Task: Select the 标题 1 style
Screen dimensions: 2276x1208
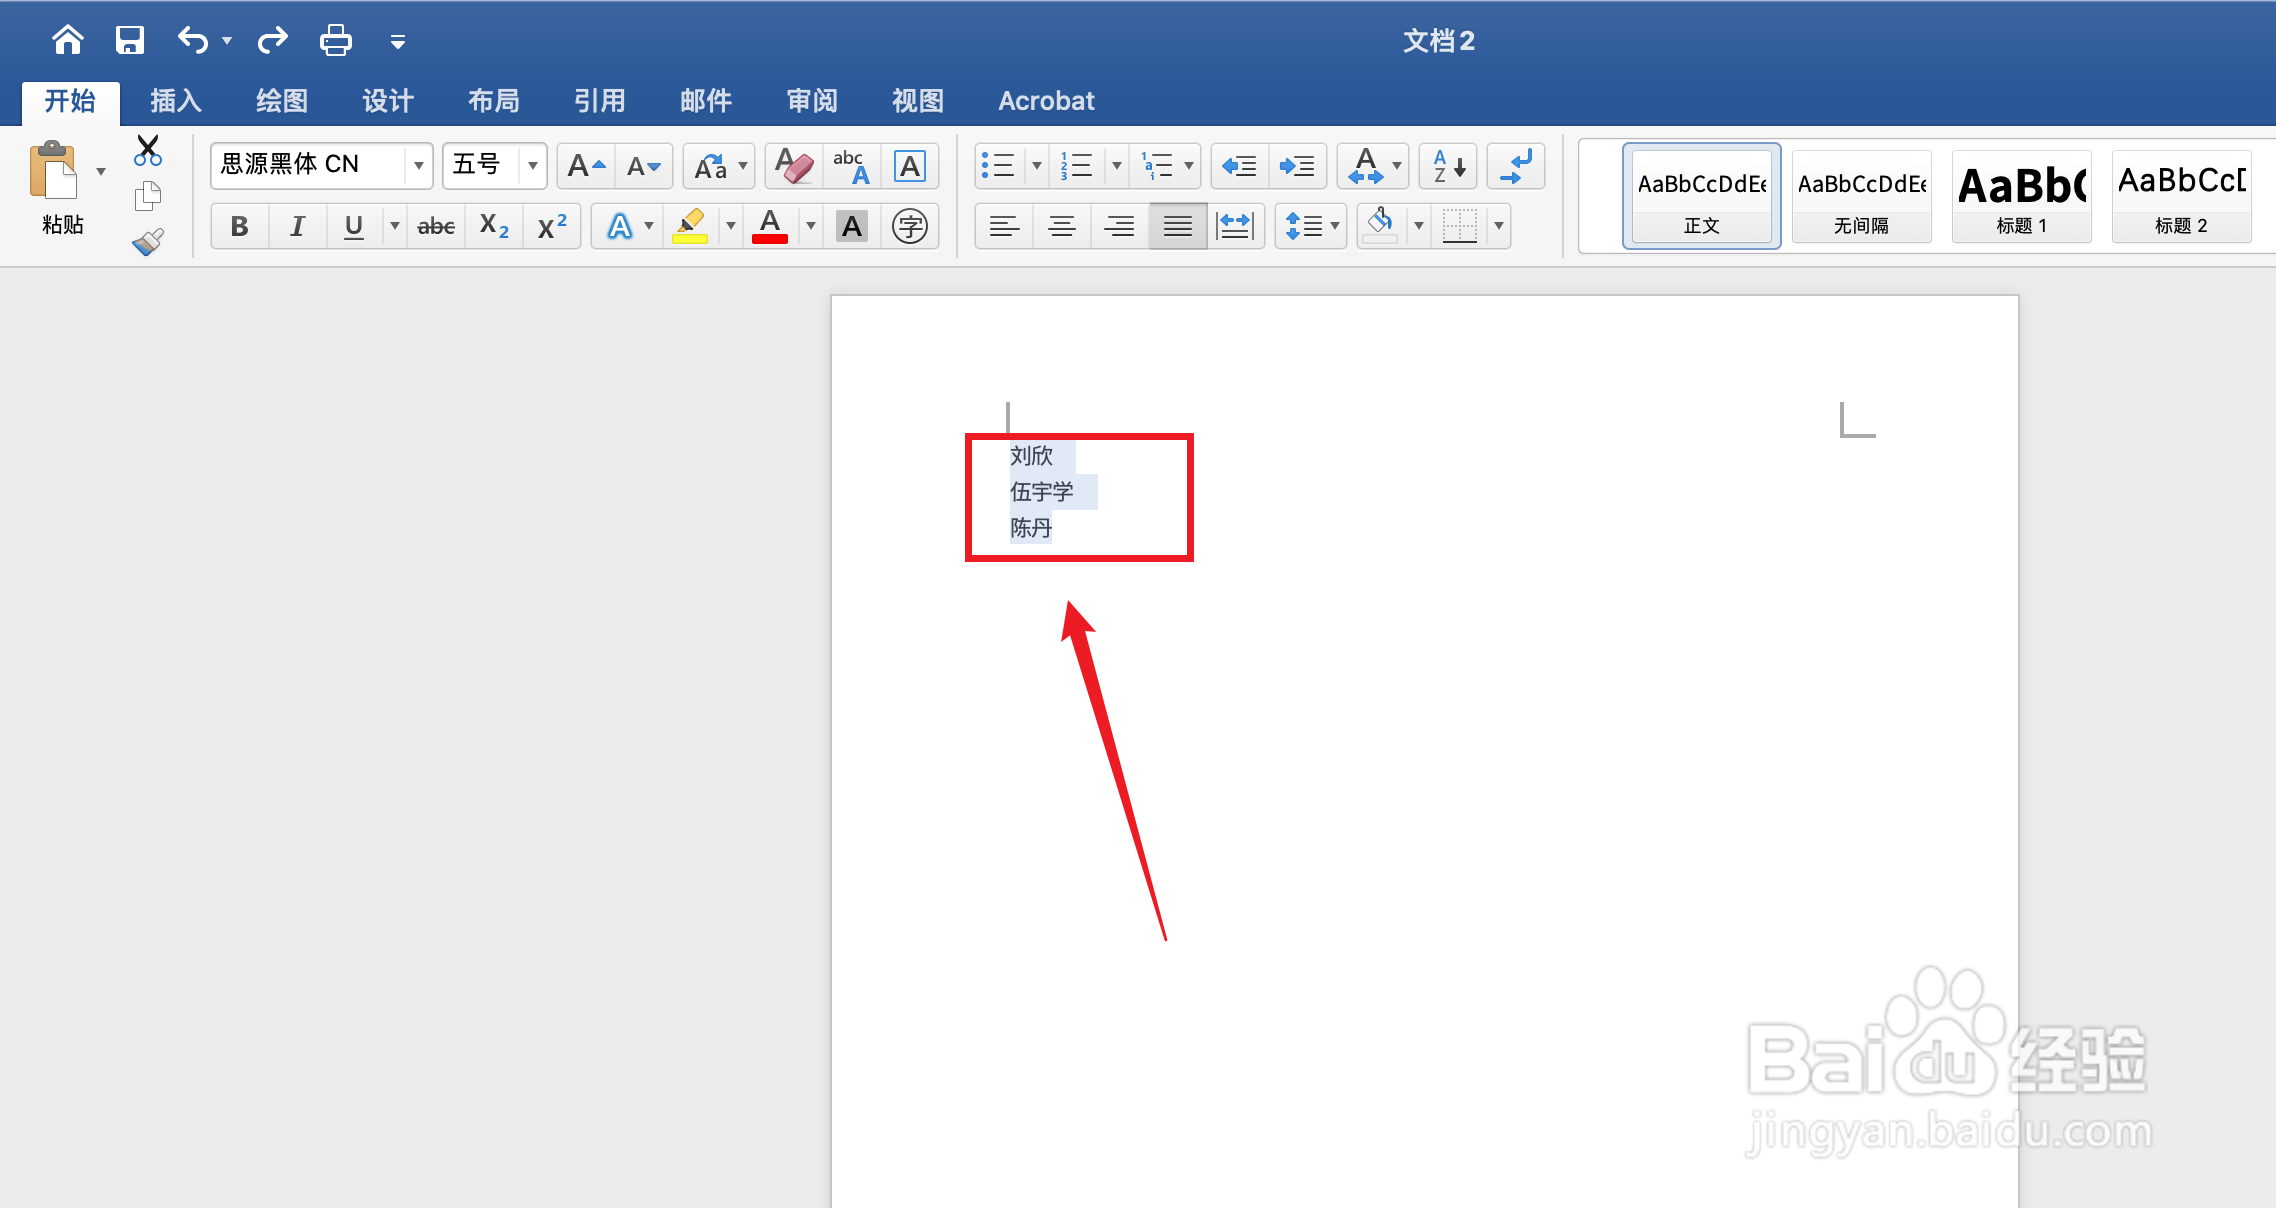Action: (x=2021, y=196)
